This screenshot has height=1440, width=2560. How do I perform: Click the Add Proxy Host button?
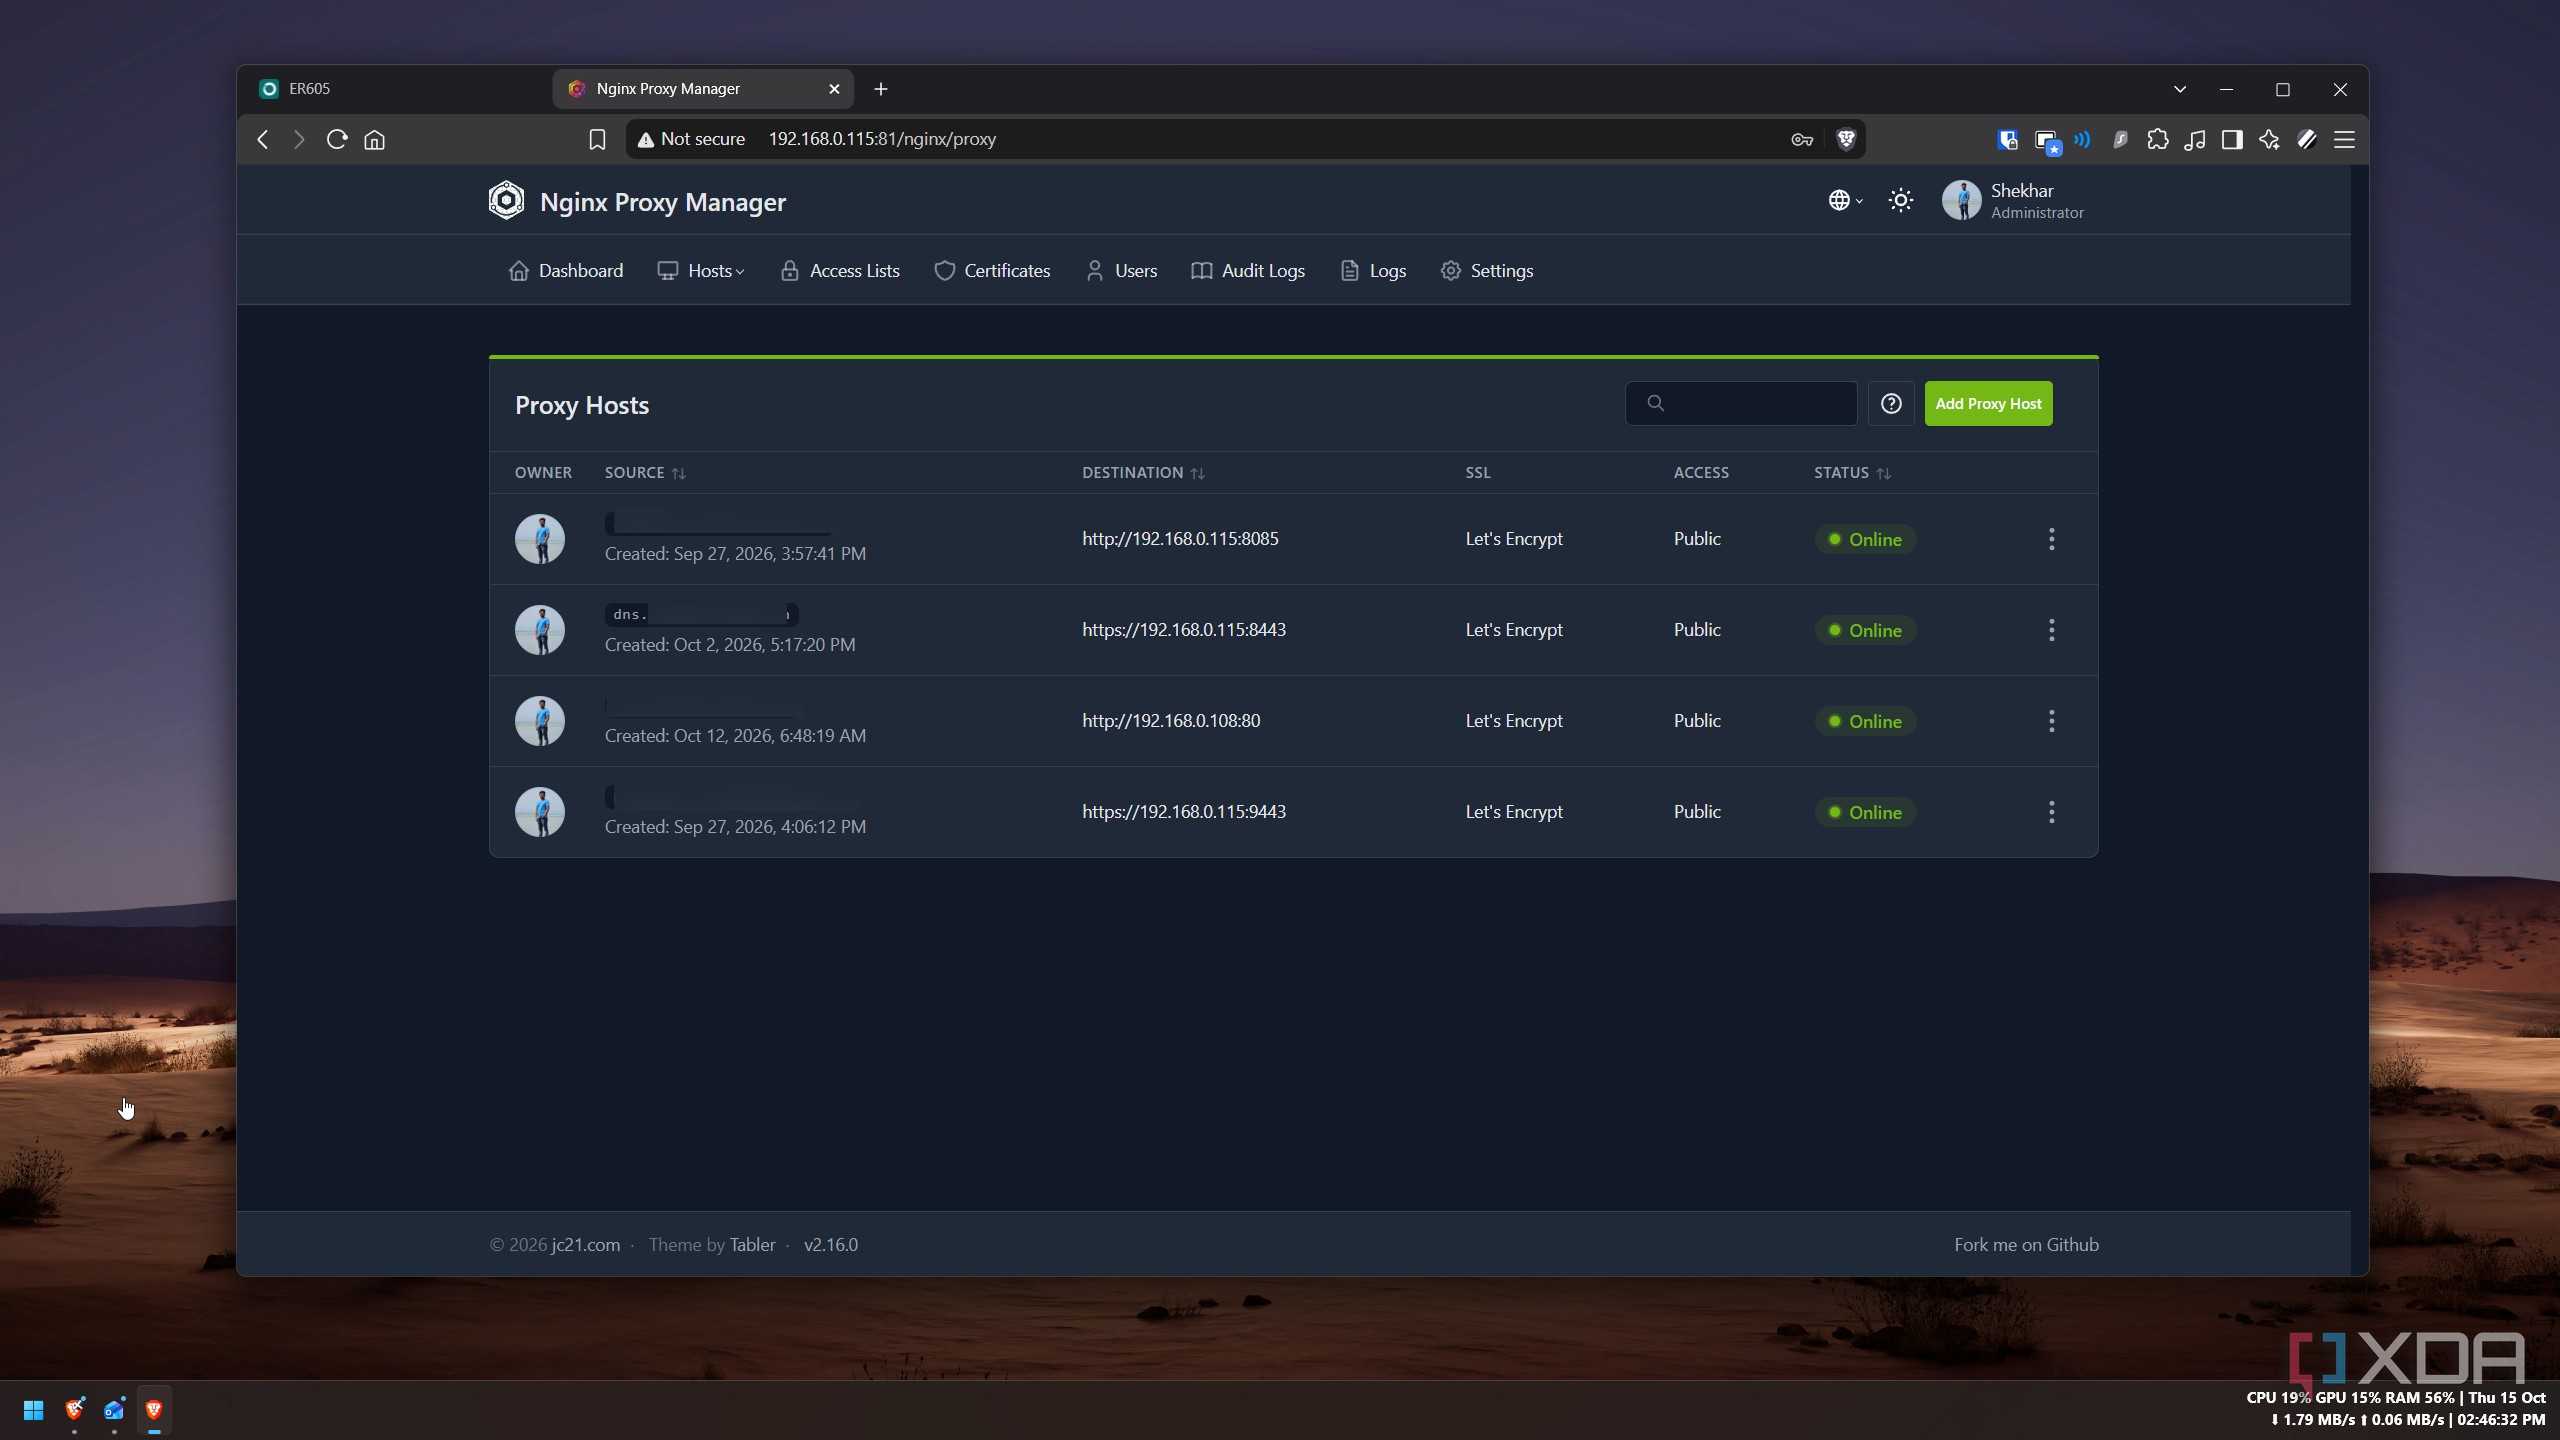[x=1988, y=403]
